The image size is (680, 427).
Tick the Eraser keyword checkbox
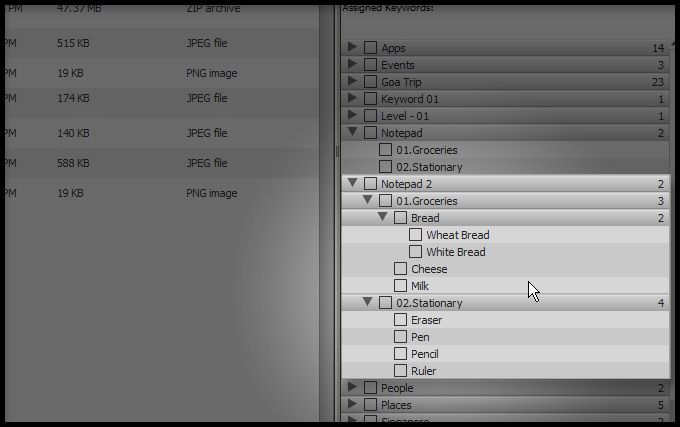(400, 320)
